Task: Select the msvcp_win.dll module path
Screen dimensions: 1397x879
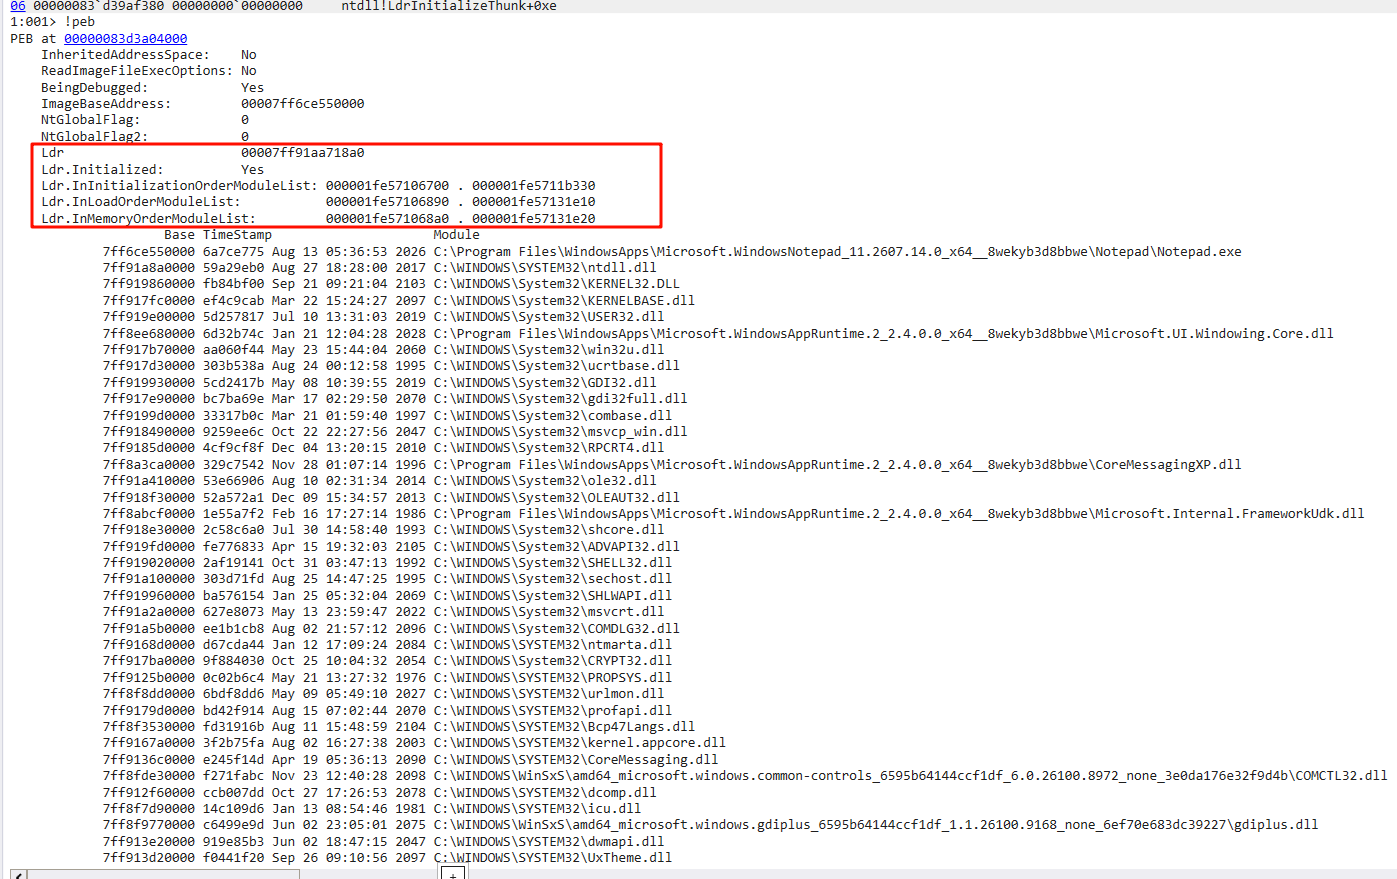Action: pyautogui.click(x=560, y=432)
